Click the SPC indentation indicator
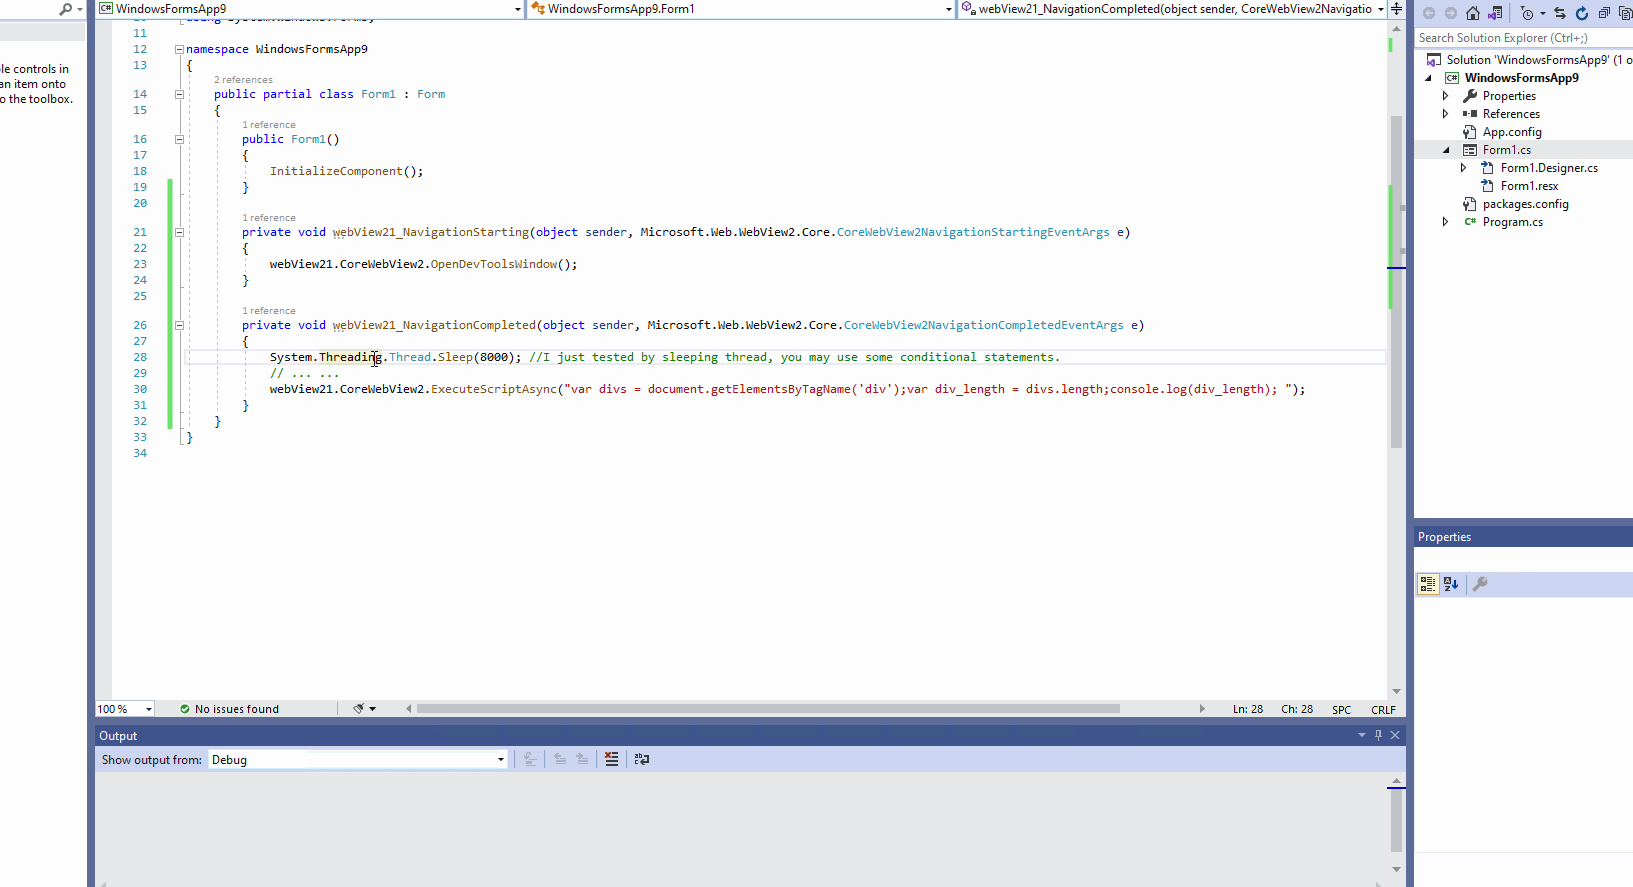The width and height of the screenshot is (1633, 887). pos(1341,710)
